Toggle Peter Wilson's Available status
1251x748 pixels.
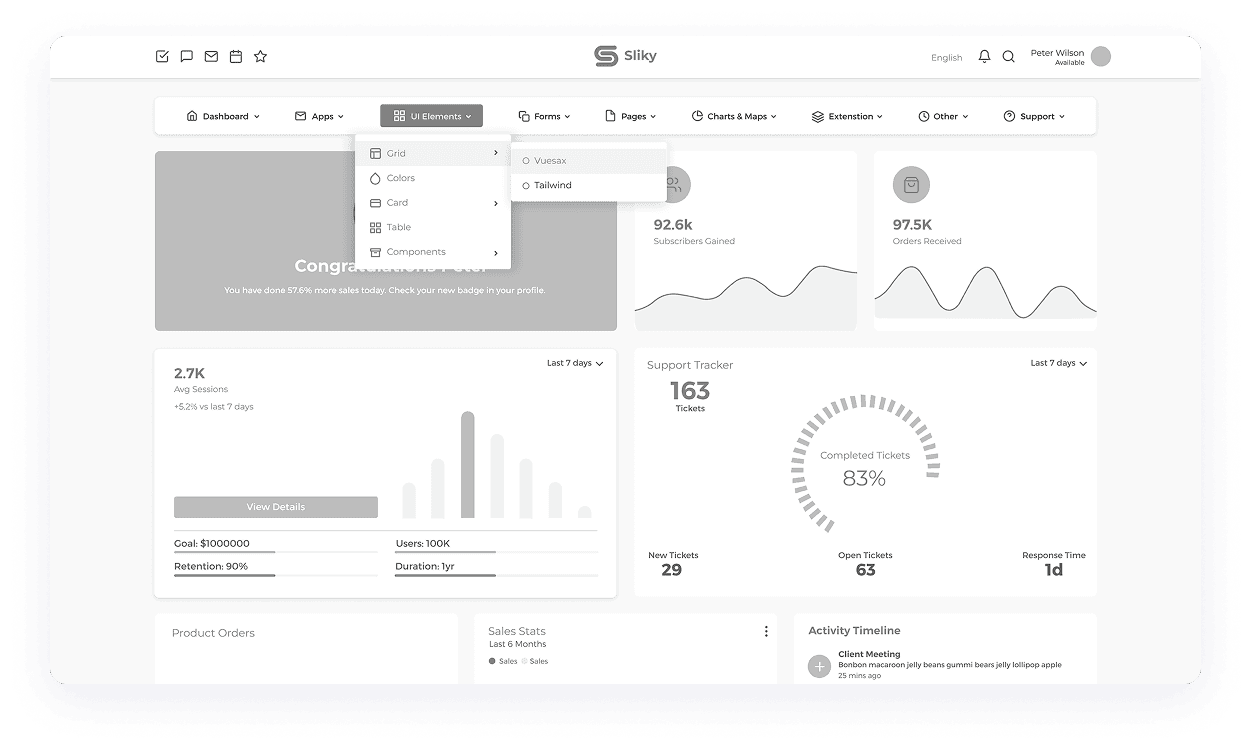1069,62
